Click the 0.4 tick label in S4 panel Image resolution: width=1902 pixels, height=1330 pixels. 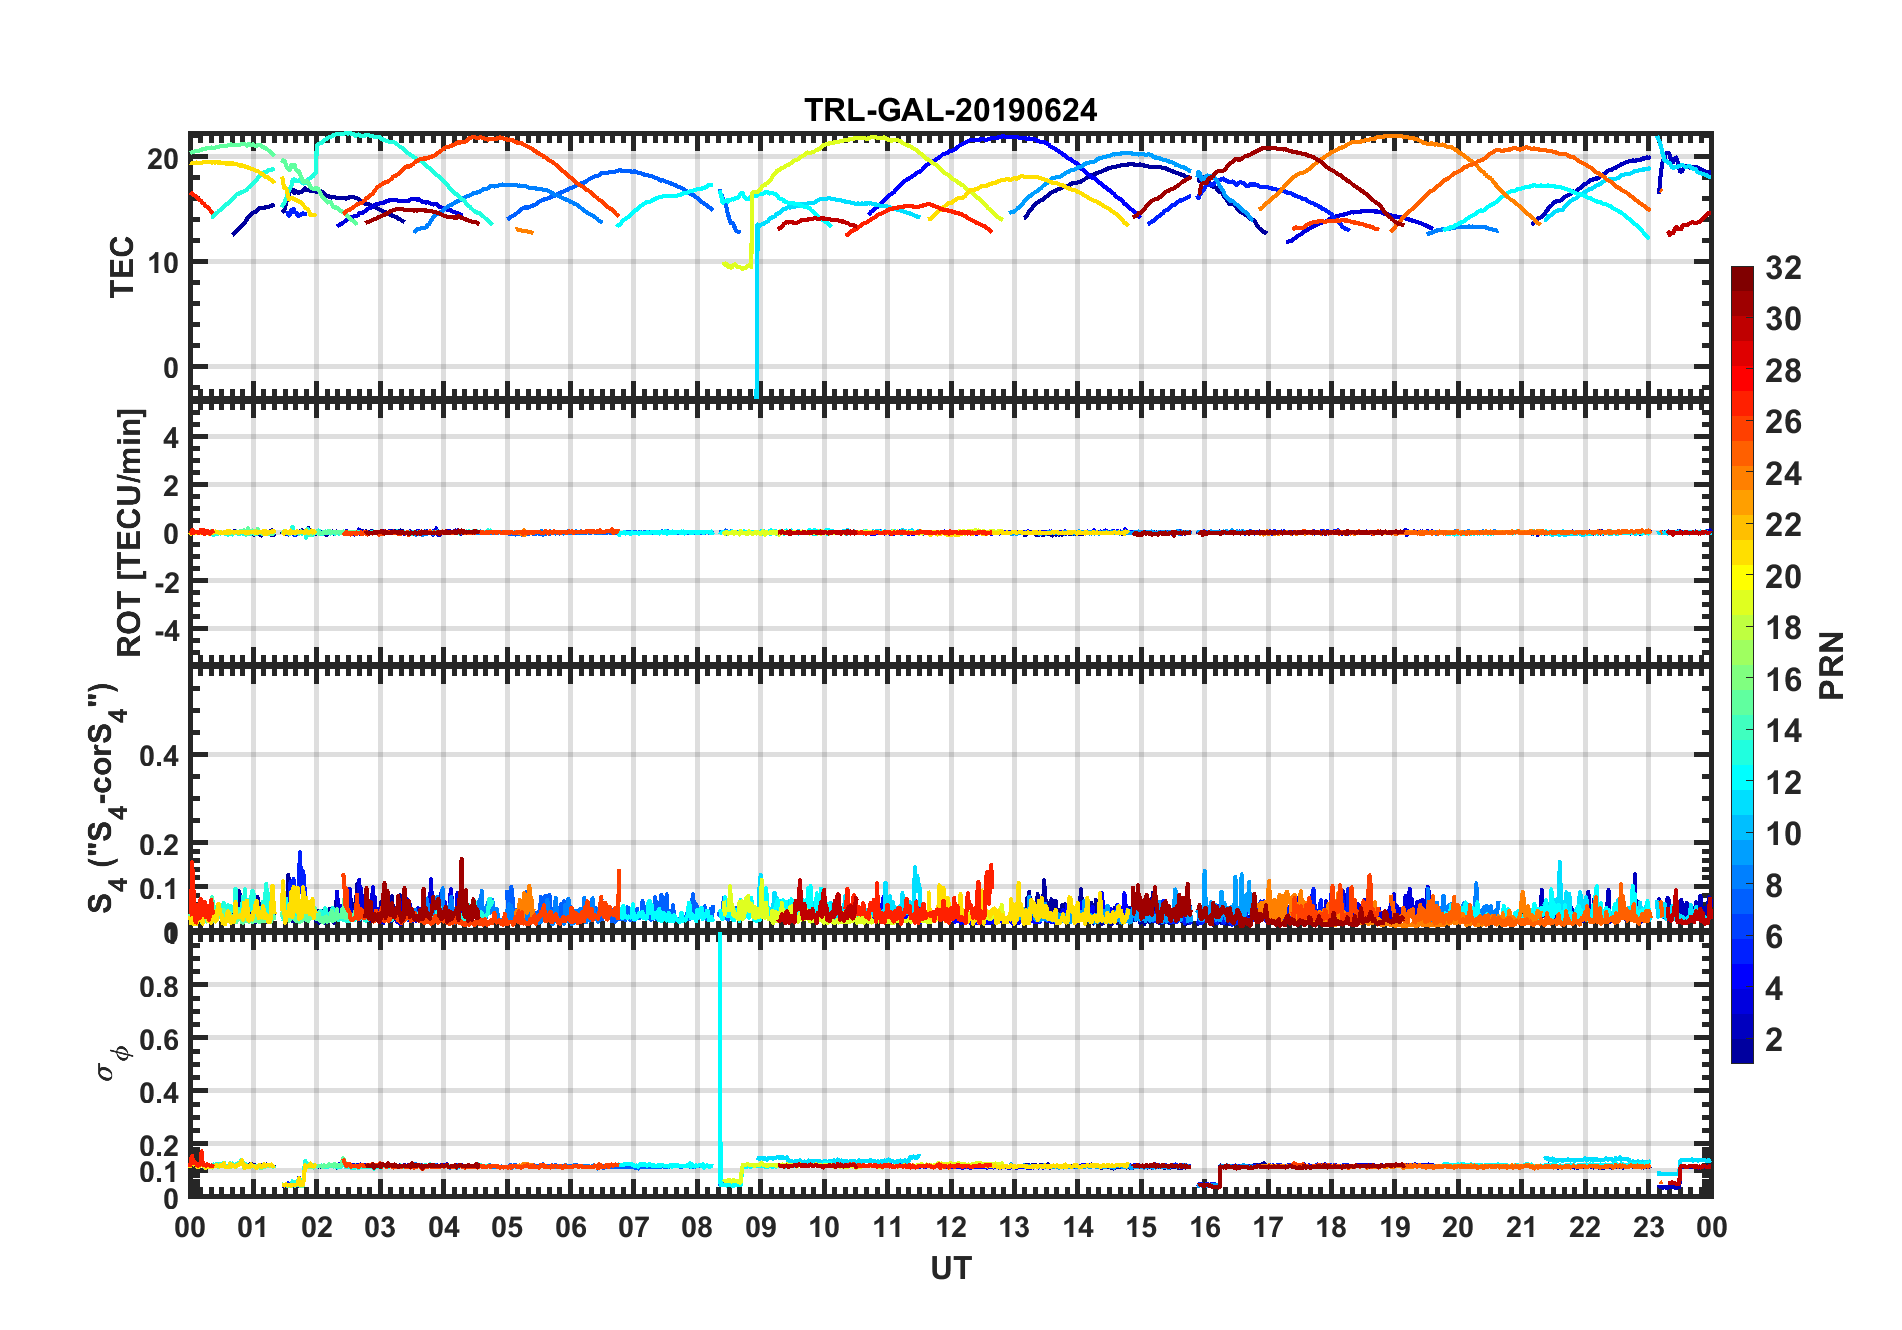pyautogui.click(x=159, y=756)
